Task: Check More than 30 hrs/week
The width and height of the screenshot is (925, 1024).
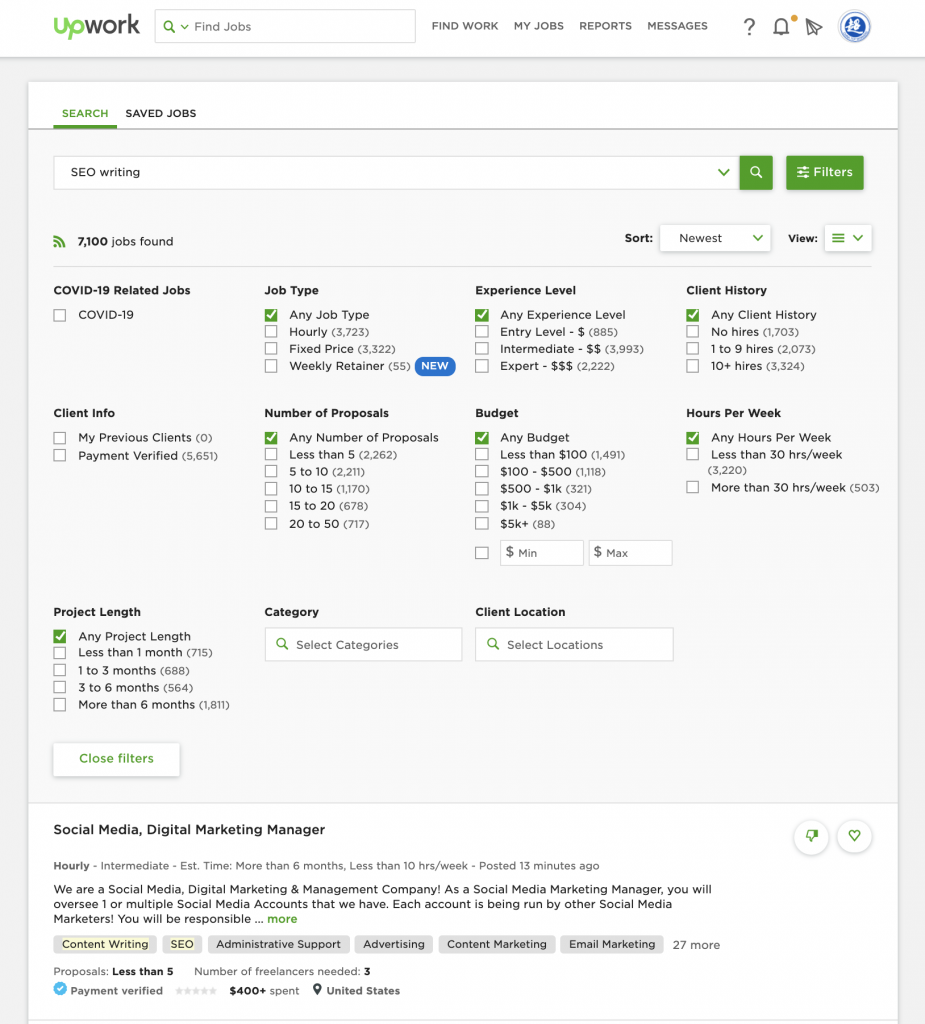Action: click(x=693, y=487)
